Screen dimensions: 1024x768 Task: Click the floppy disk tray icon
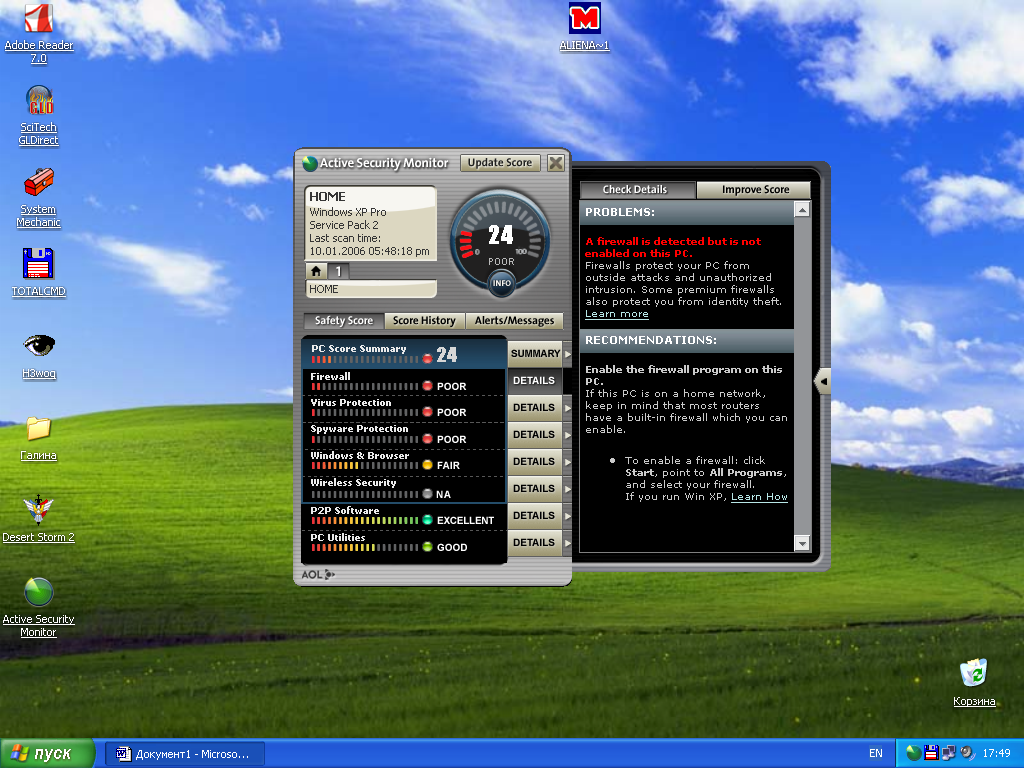(931, 753)
